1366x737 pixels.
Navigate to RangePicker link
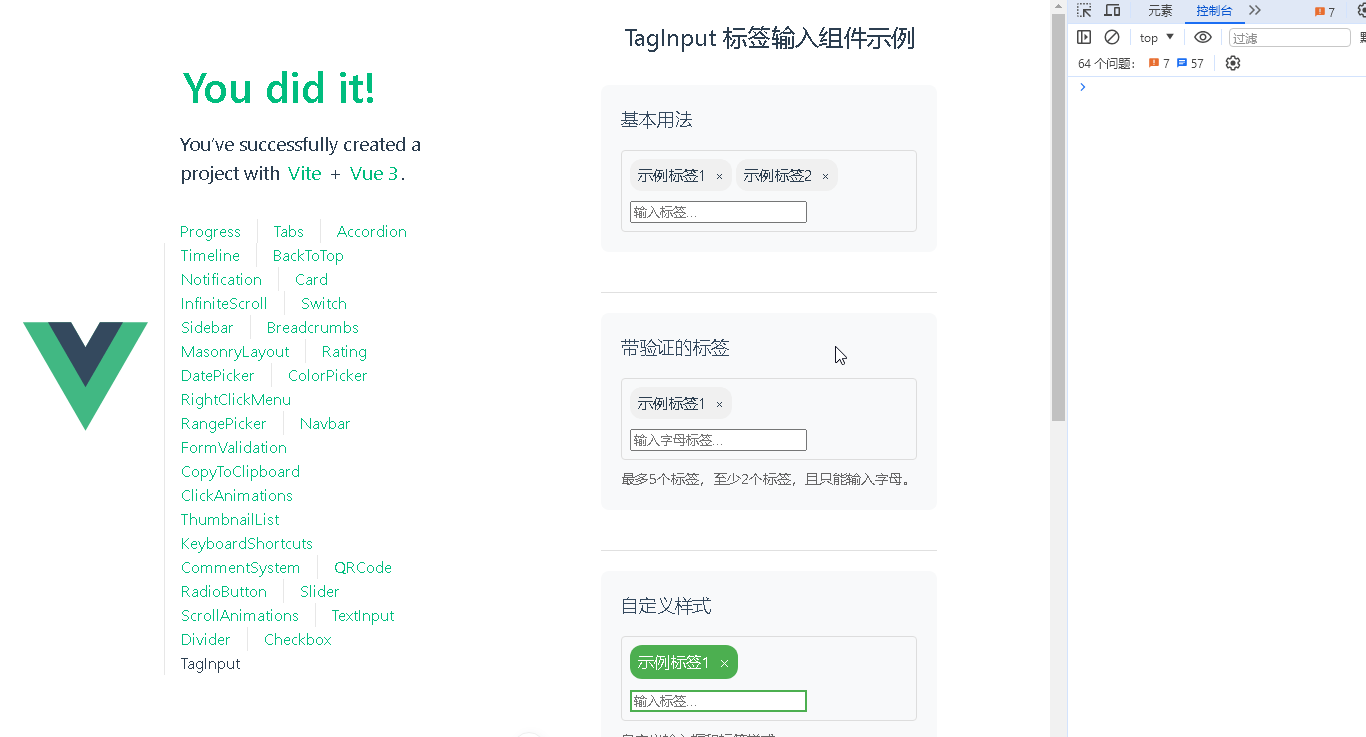224,423
